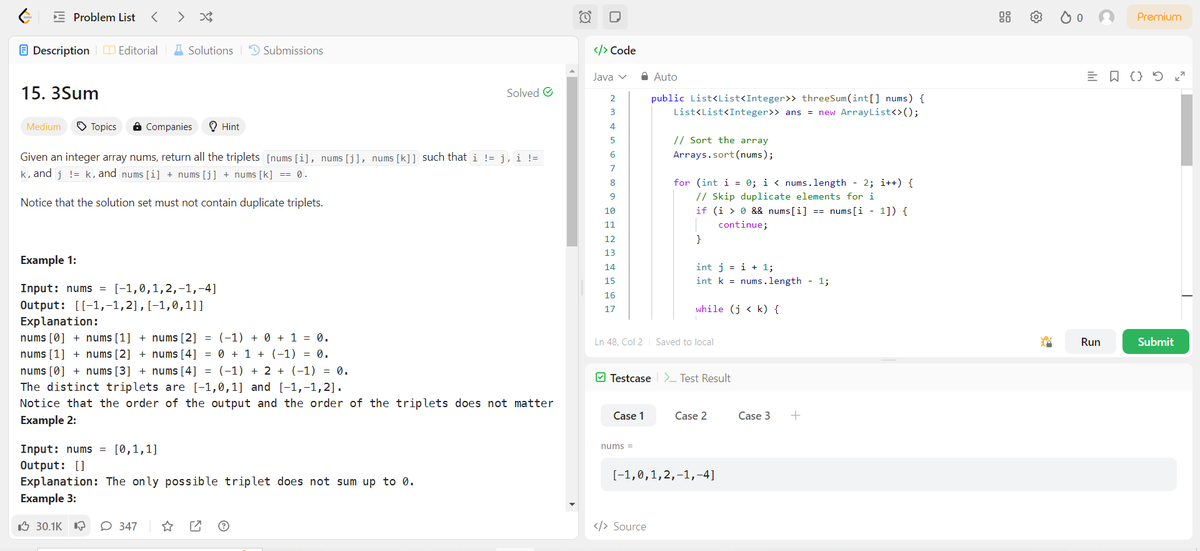Click the 'Saved to local' status text
The height and width of the screenshot is (551, 1200).
pyautogui.click(x=685, y=342)
